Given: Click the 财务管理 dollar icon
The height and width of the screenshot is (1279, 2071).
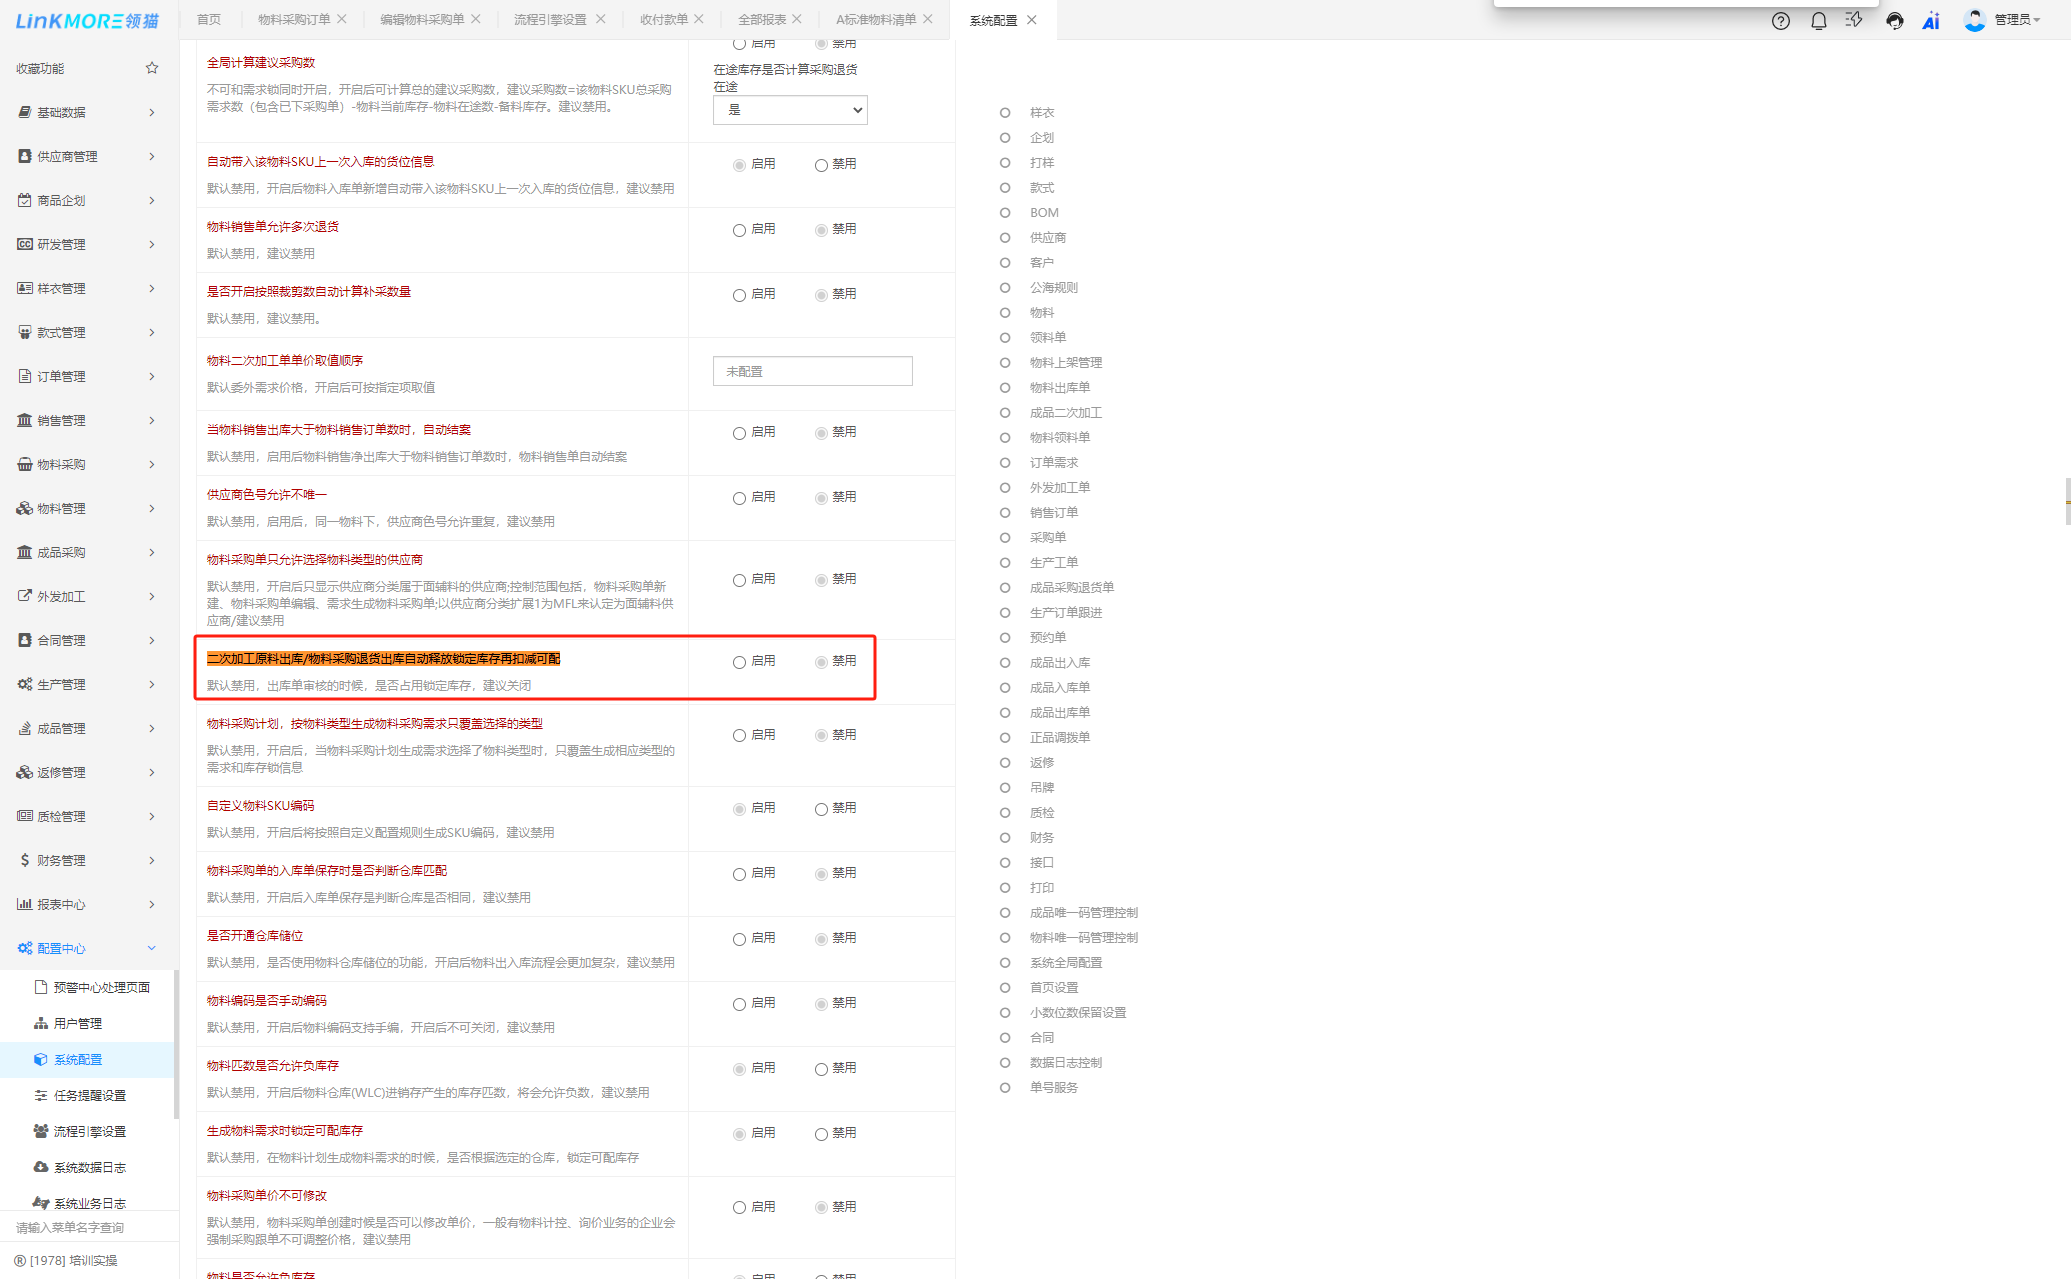Looking at the screenshot, I should coord(24,860).
